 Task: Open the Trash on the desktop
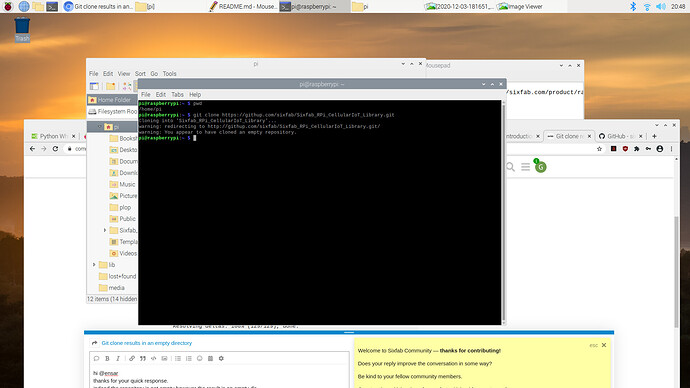coord(22,29)
